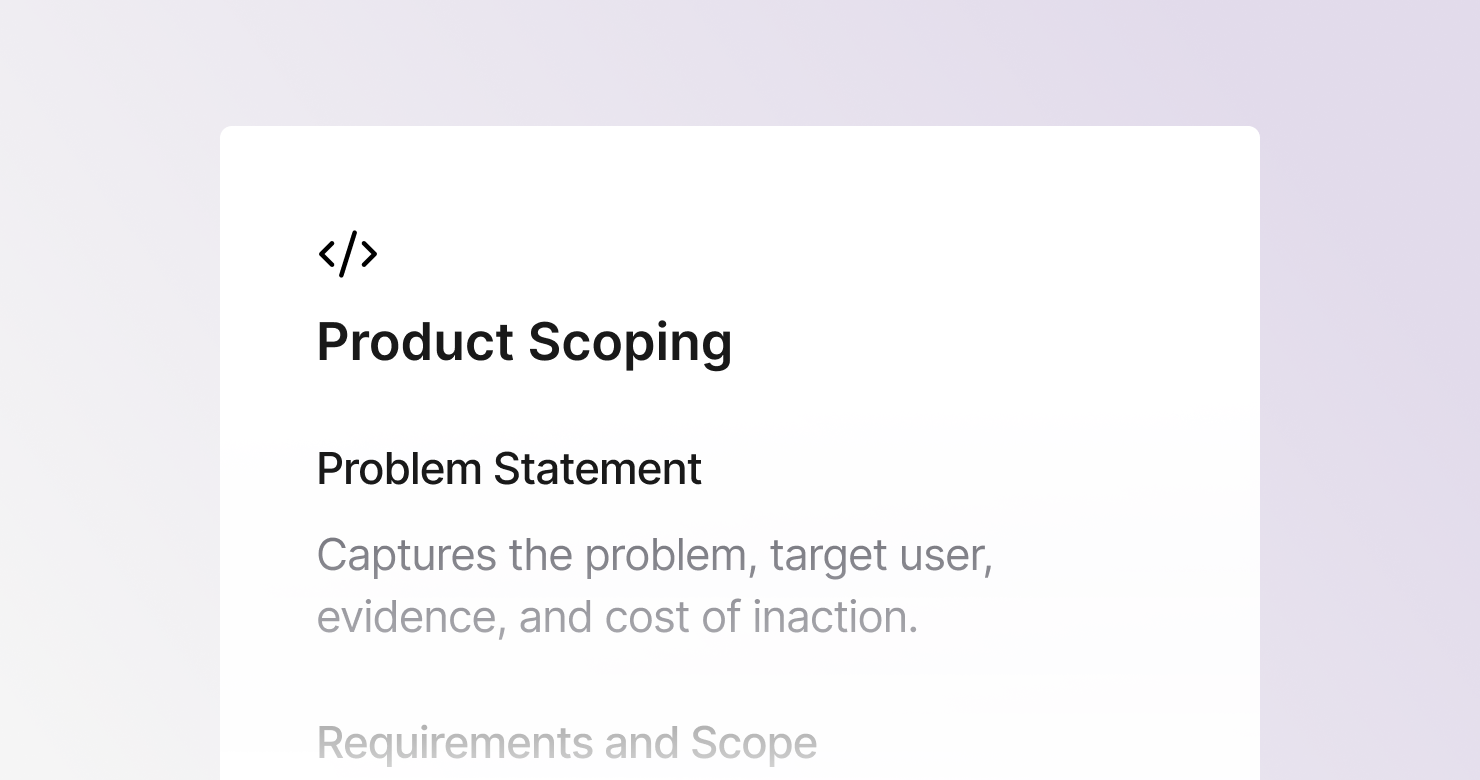Click the word "Problem" in the heading
Screen dimensions: 1480x780
(399, 469)
